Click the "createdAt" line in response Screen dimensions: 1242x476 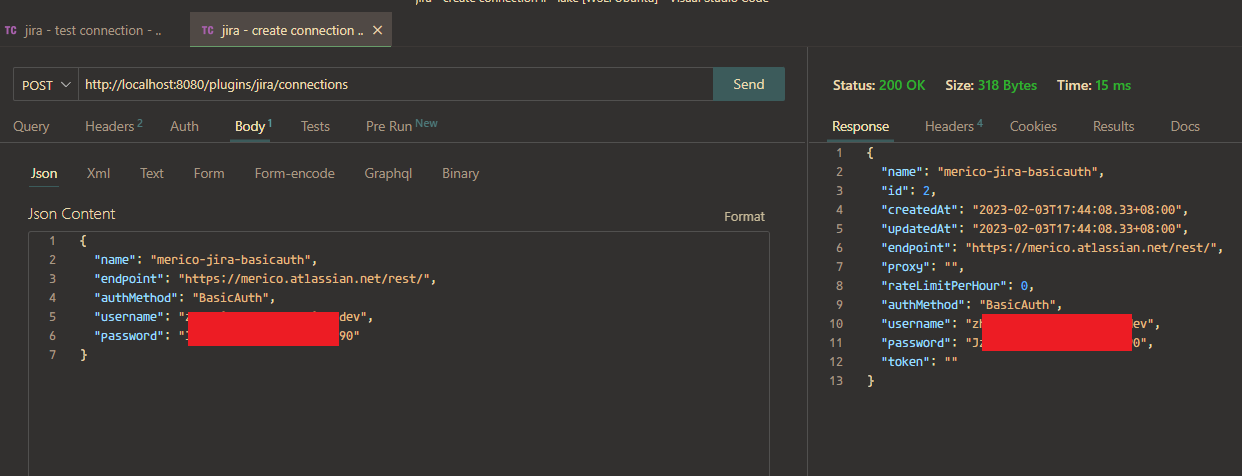1034,209
